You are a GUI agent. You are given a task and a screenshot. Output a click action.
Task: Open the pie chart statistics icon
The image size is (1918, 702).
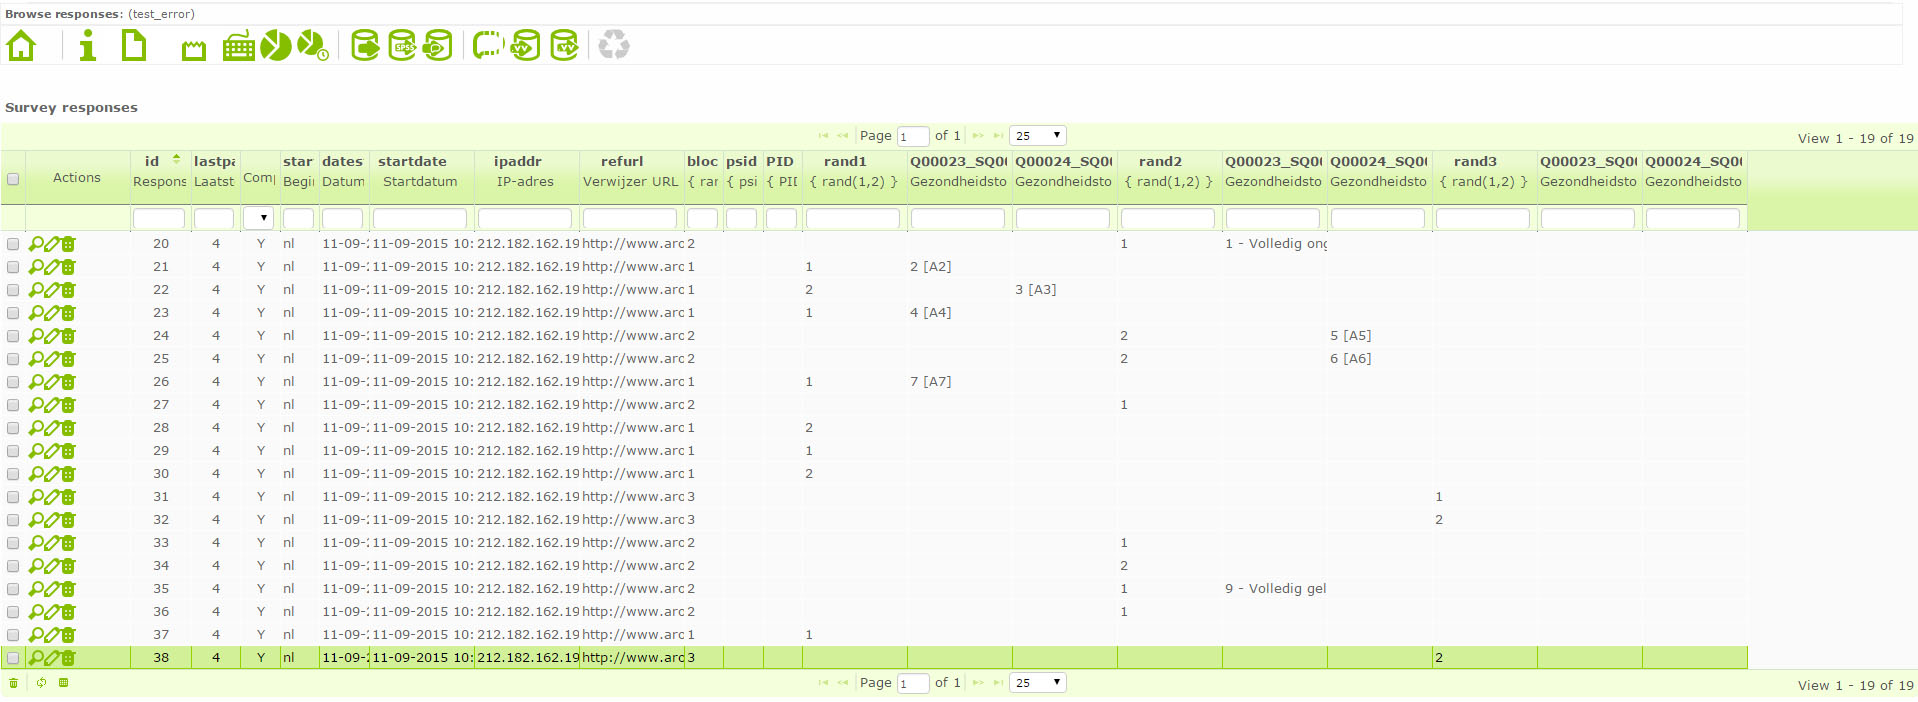click(x=276, y=46)
